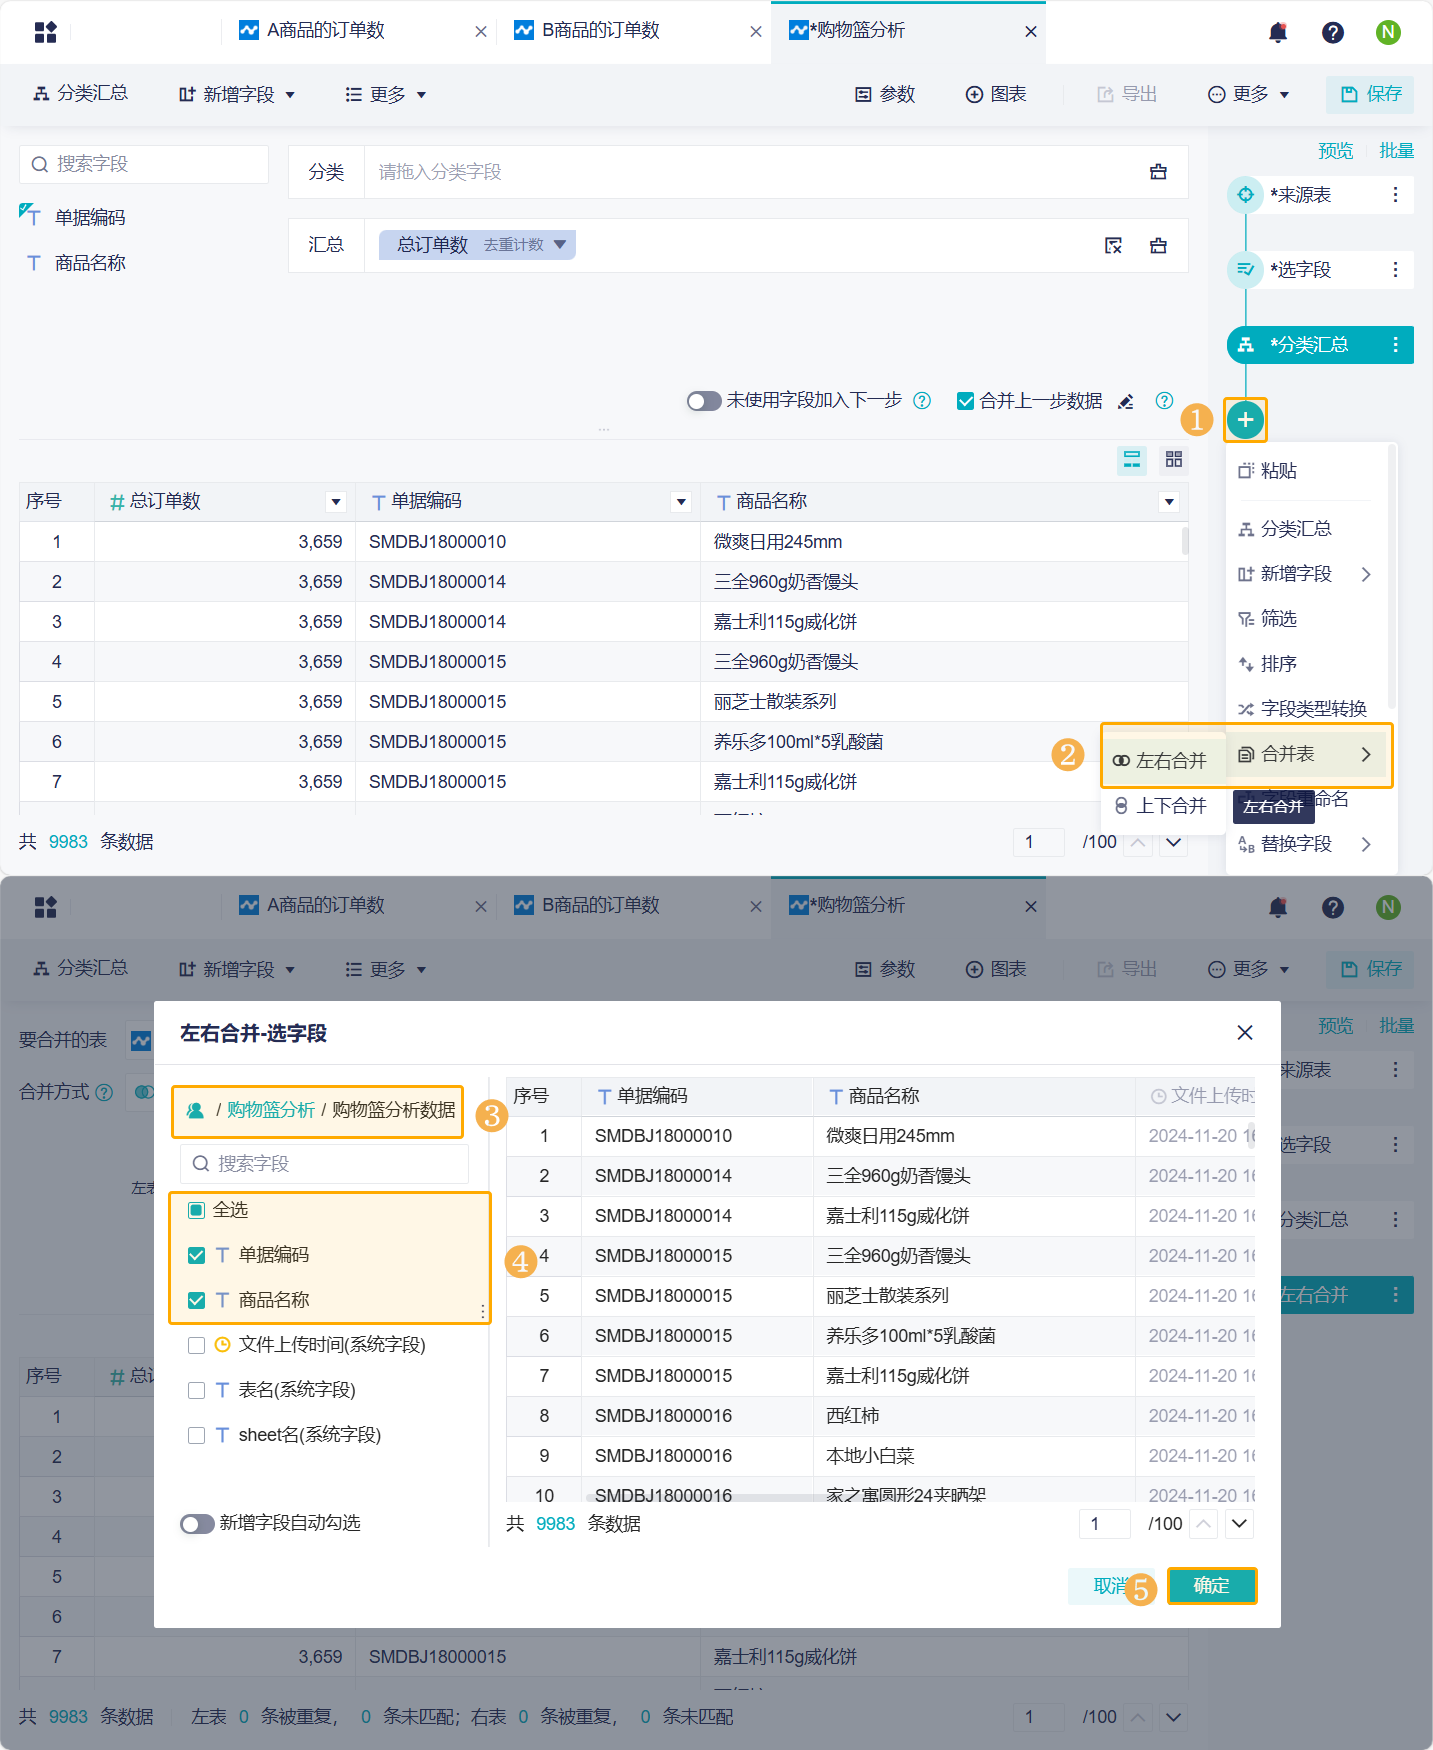Uncheck 商品名称 checkbox in the dialog
Image resolution: width=1433 pixels, height=1750 pixels.
tap(197, 1300)
